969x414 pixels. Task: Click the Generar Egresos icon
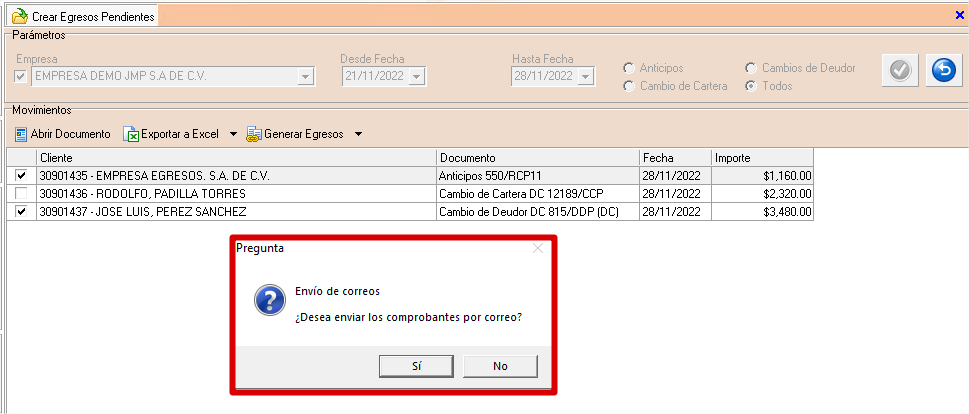pyautogui.click(x=254, y=134)
